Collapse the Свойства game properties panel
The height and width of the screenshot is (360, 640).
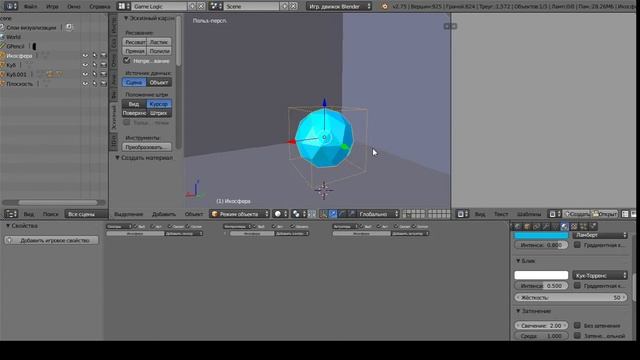point(8,225)
